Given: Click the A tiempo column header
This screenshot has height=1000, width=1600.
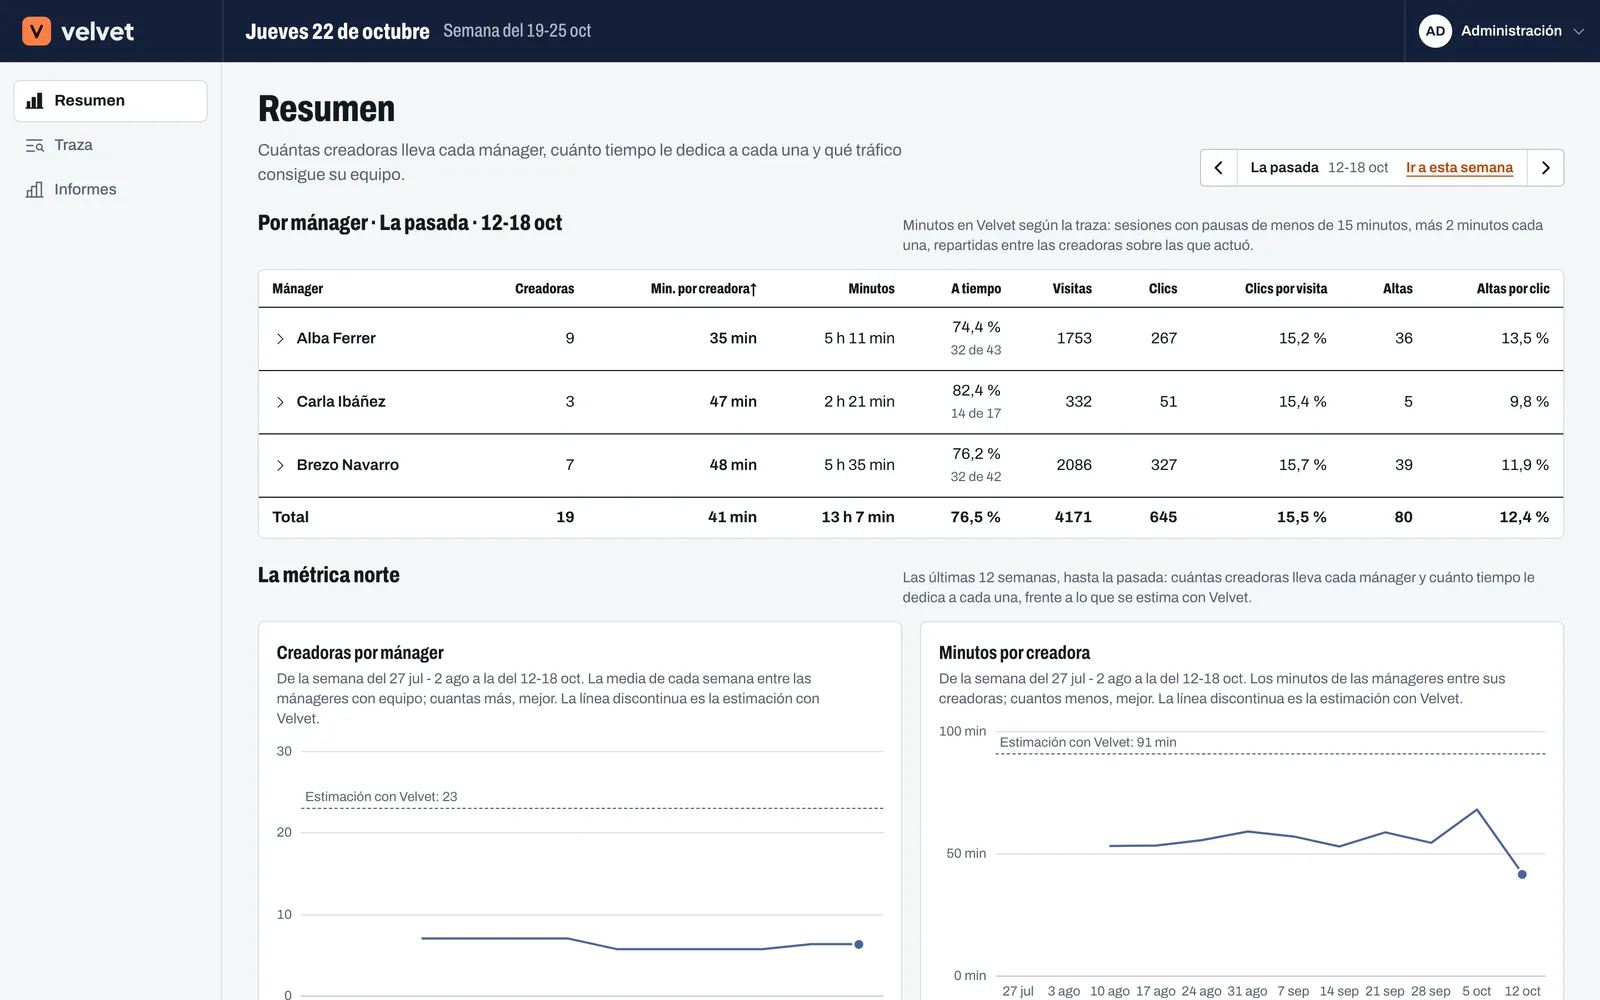Looking at the screenshot, I should coord(976,289).
